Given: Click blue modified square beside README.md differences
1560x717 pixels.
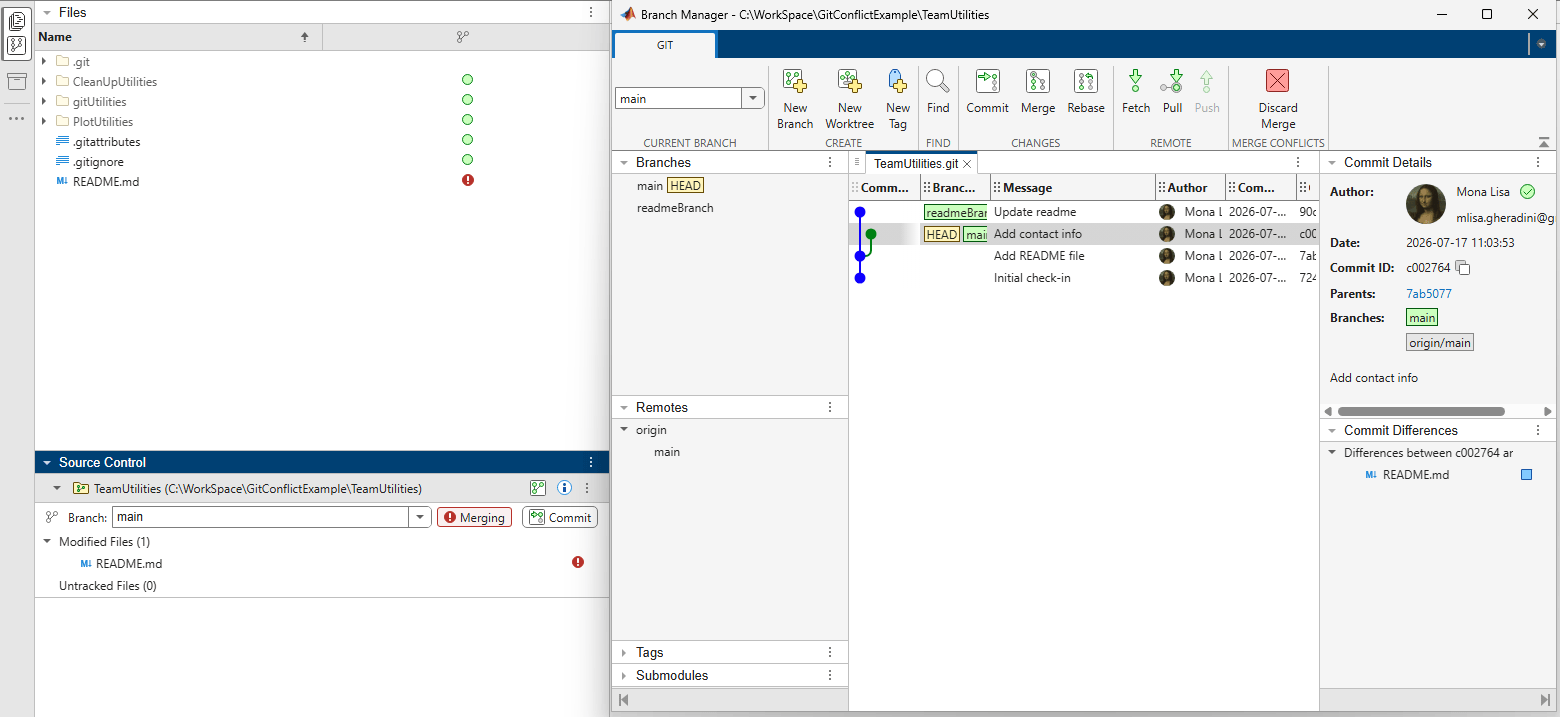Looking at the screenshot, I should point(1526,475).
